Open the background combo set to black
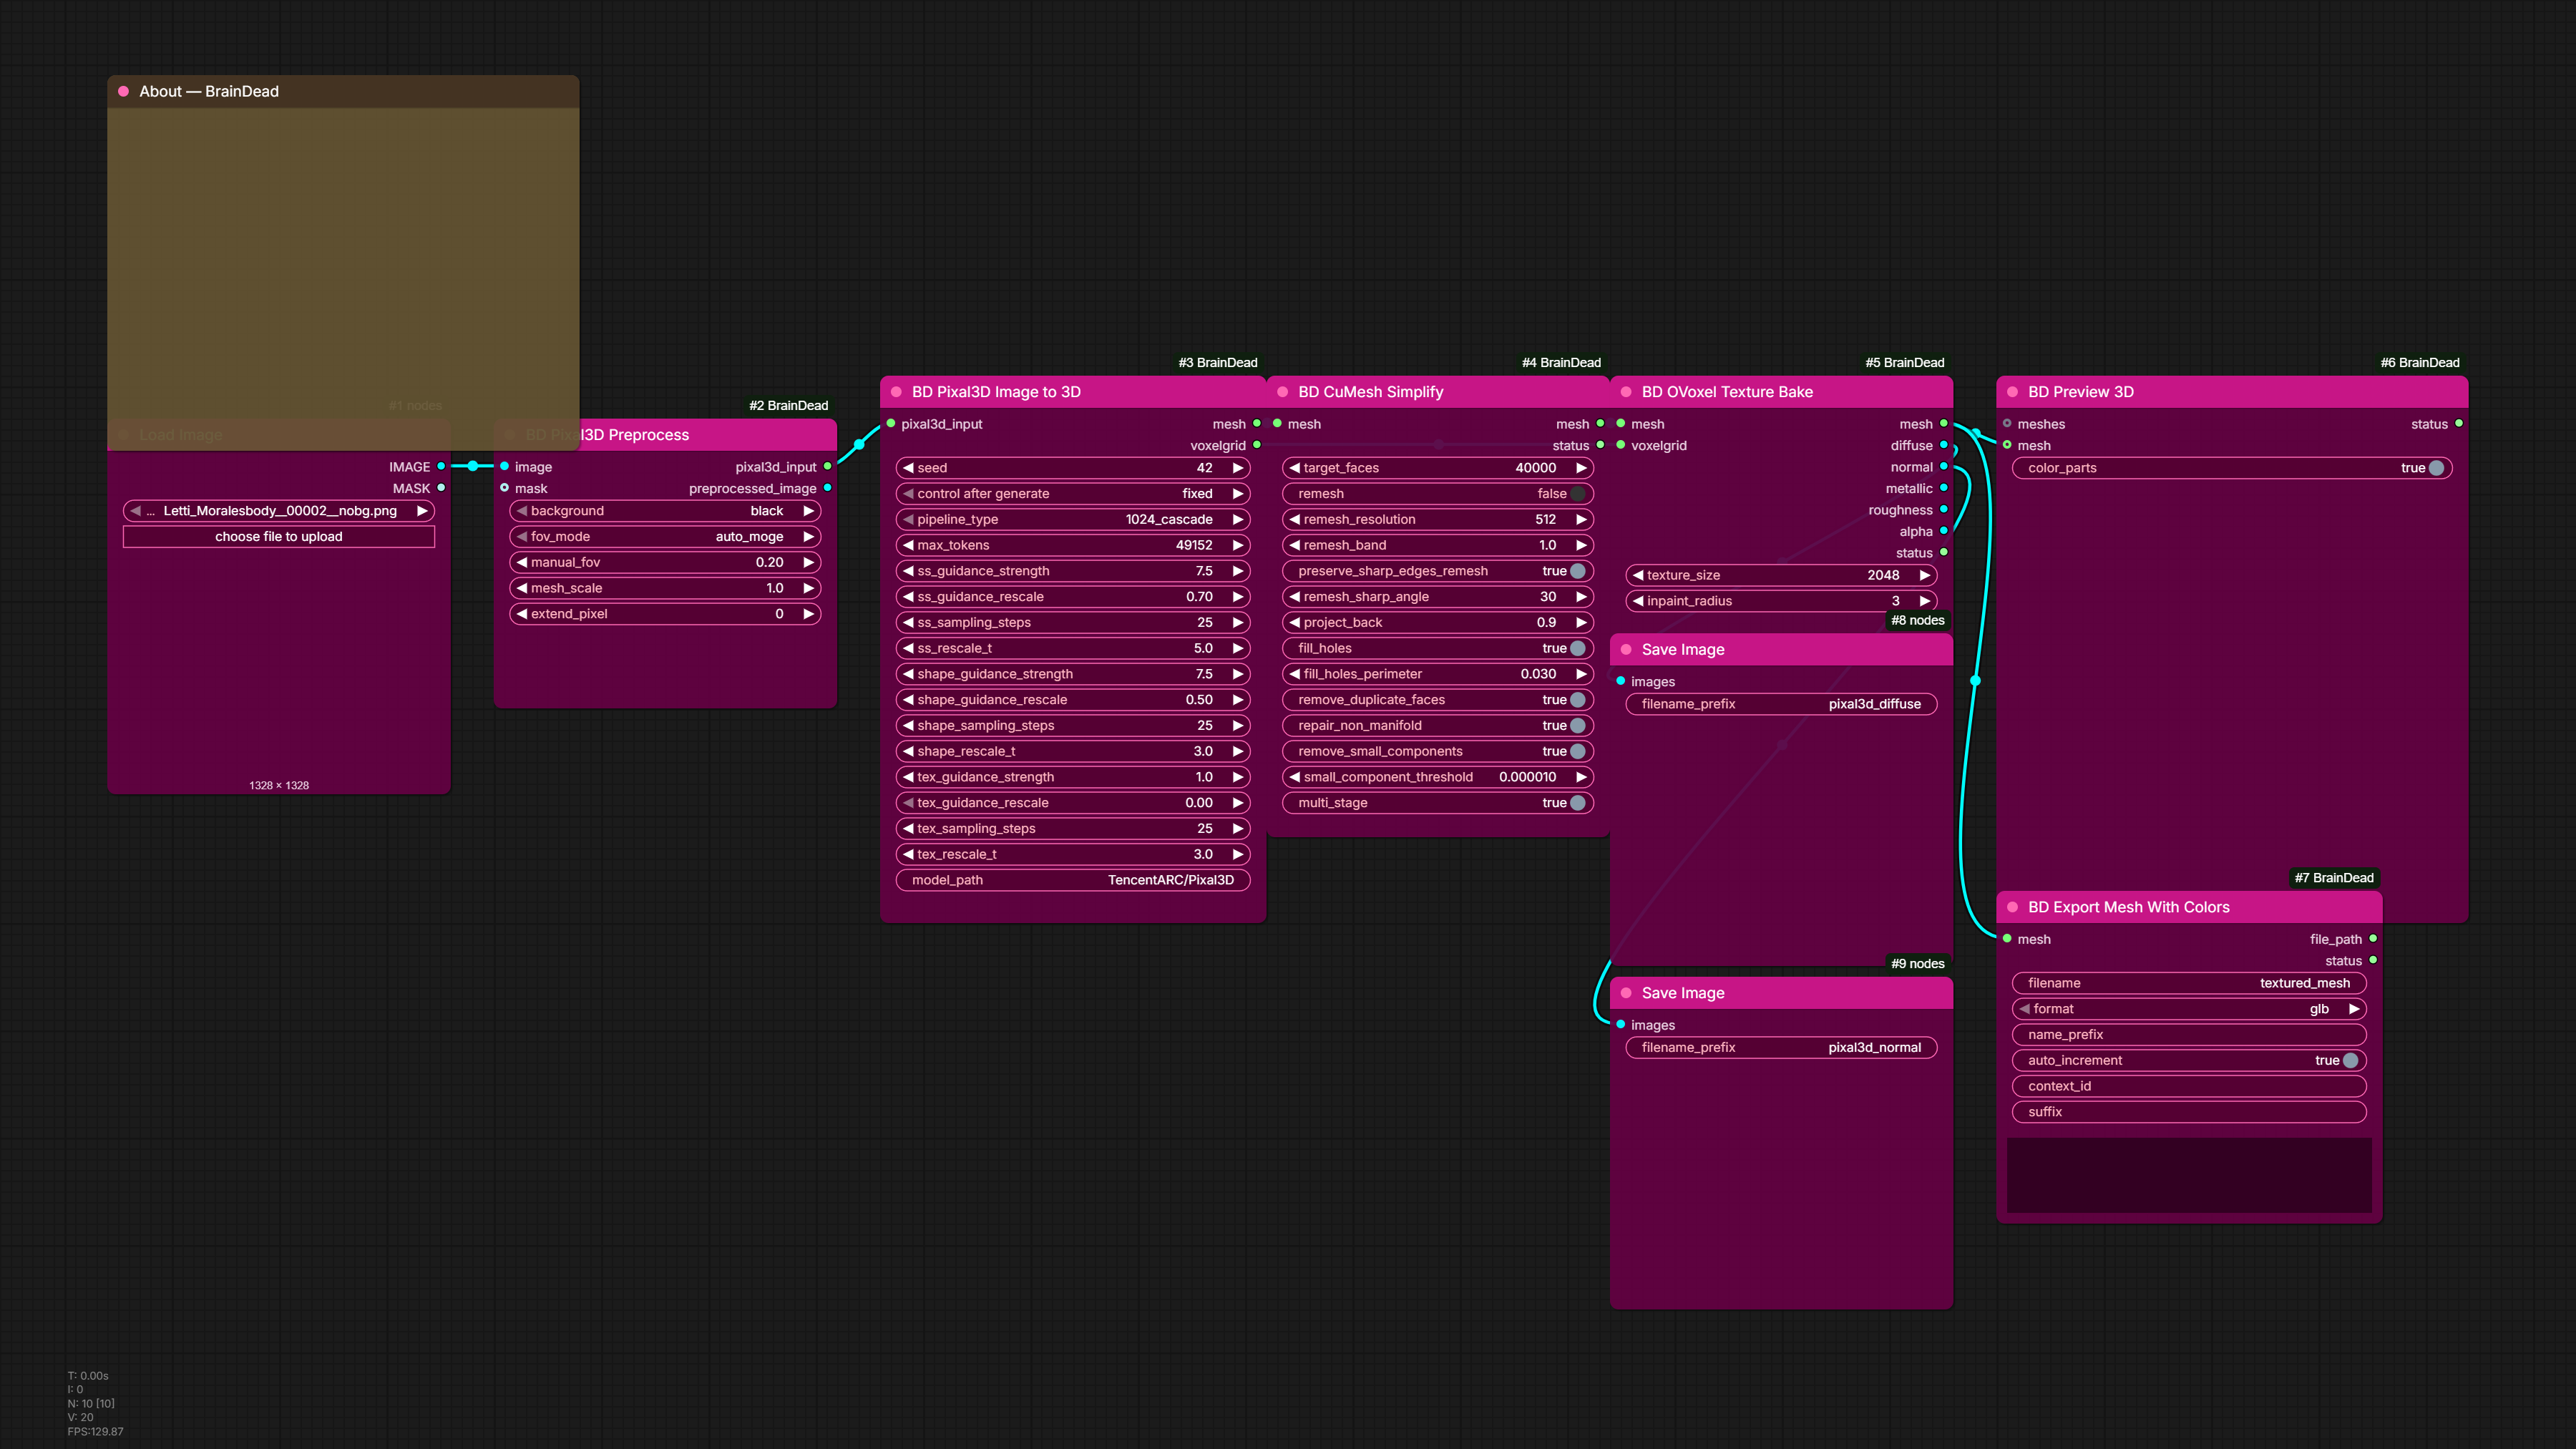 (665, 511)
